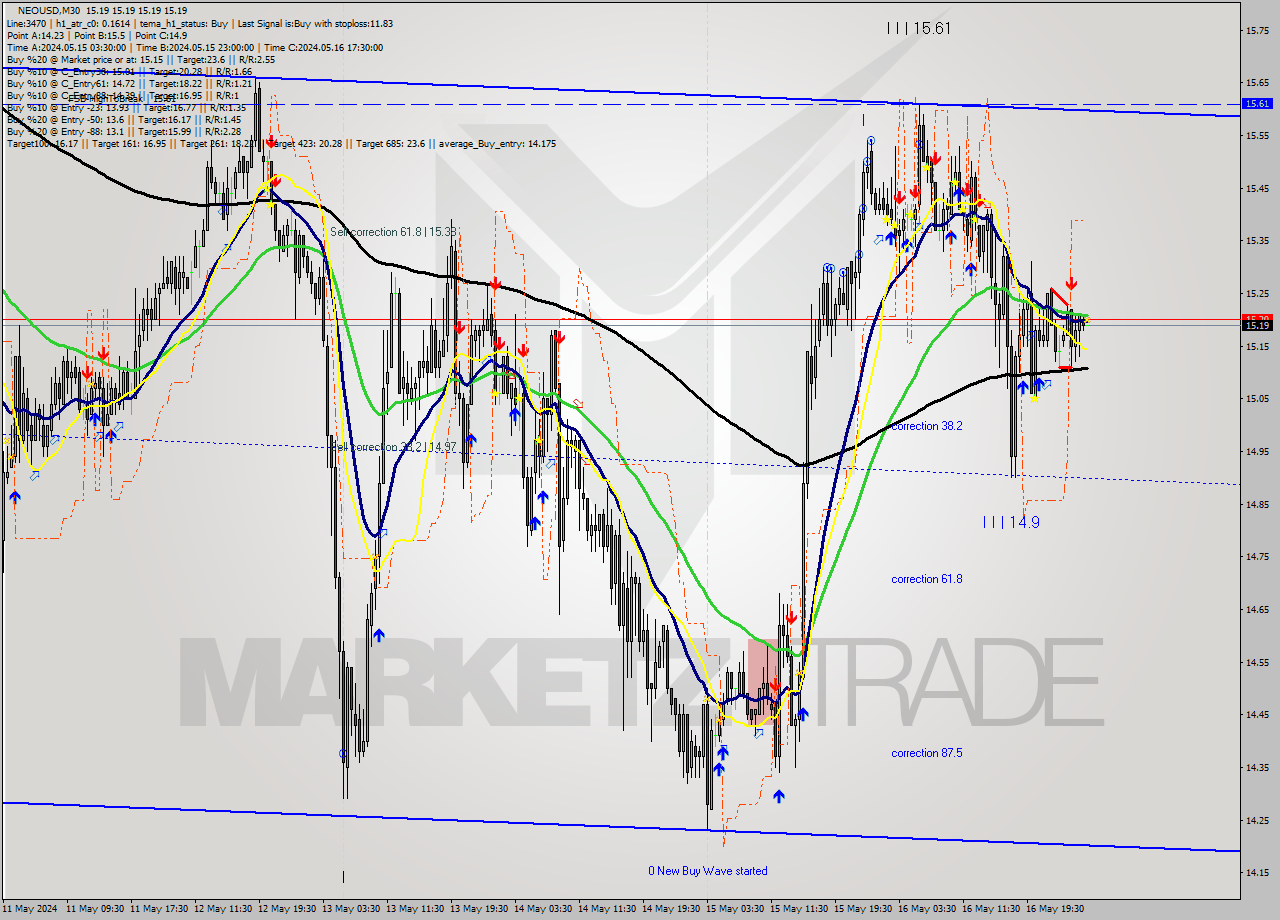Click '16 May 11:30' on time axis

[991, 909]
